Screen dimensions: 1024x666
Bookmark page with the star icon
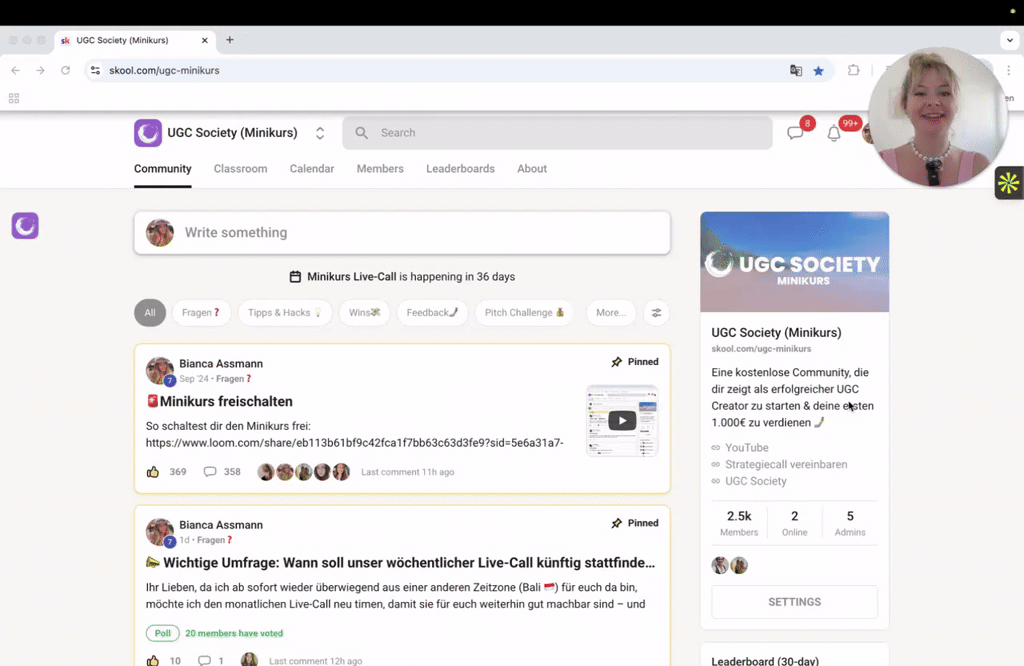pos(818,71)
